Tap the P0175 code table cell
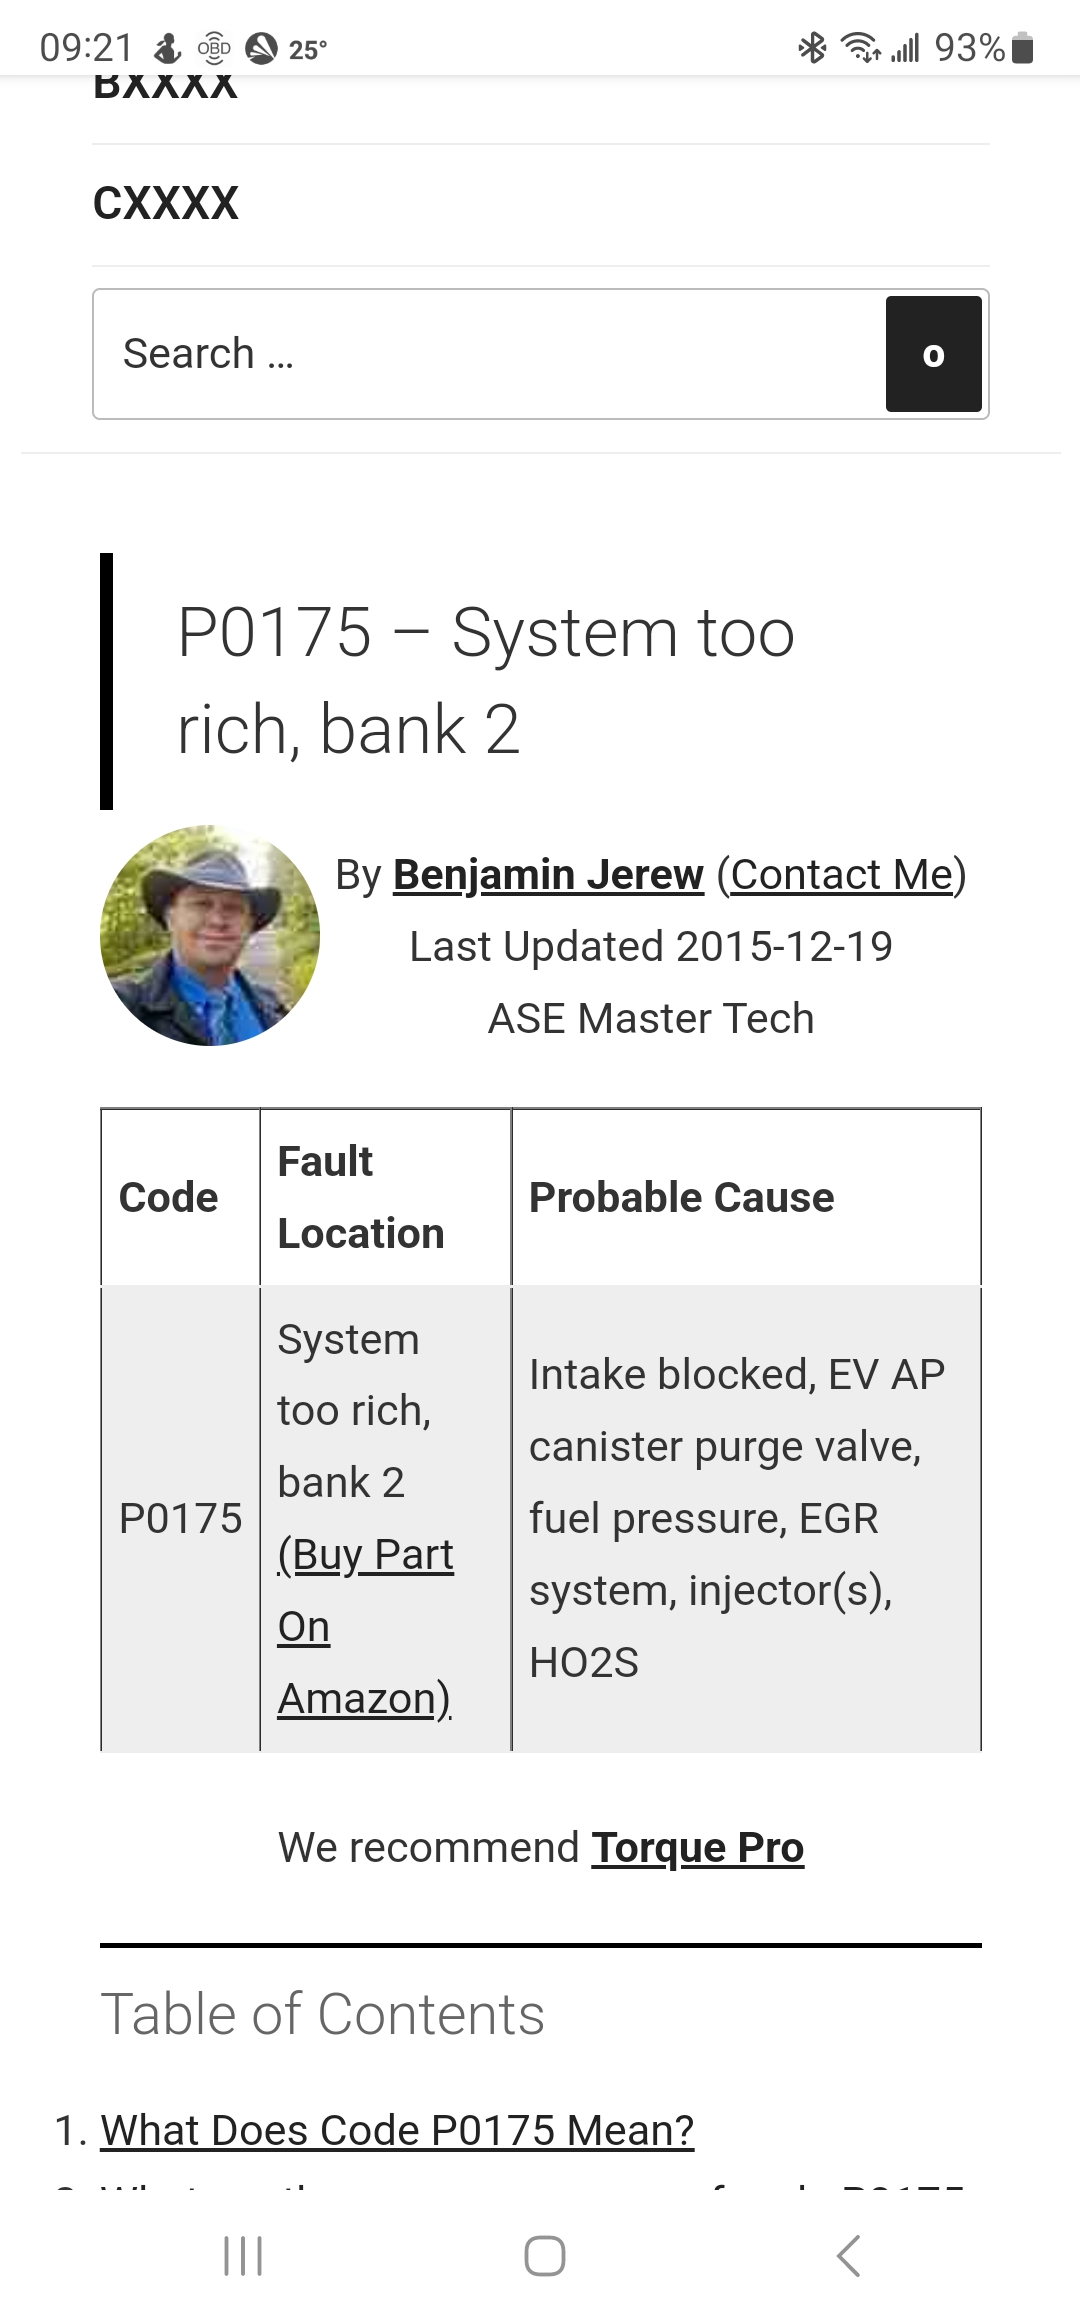Viewport: 1080px width, 2316px height. coord(180,1518)
